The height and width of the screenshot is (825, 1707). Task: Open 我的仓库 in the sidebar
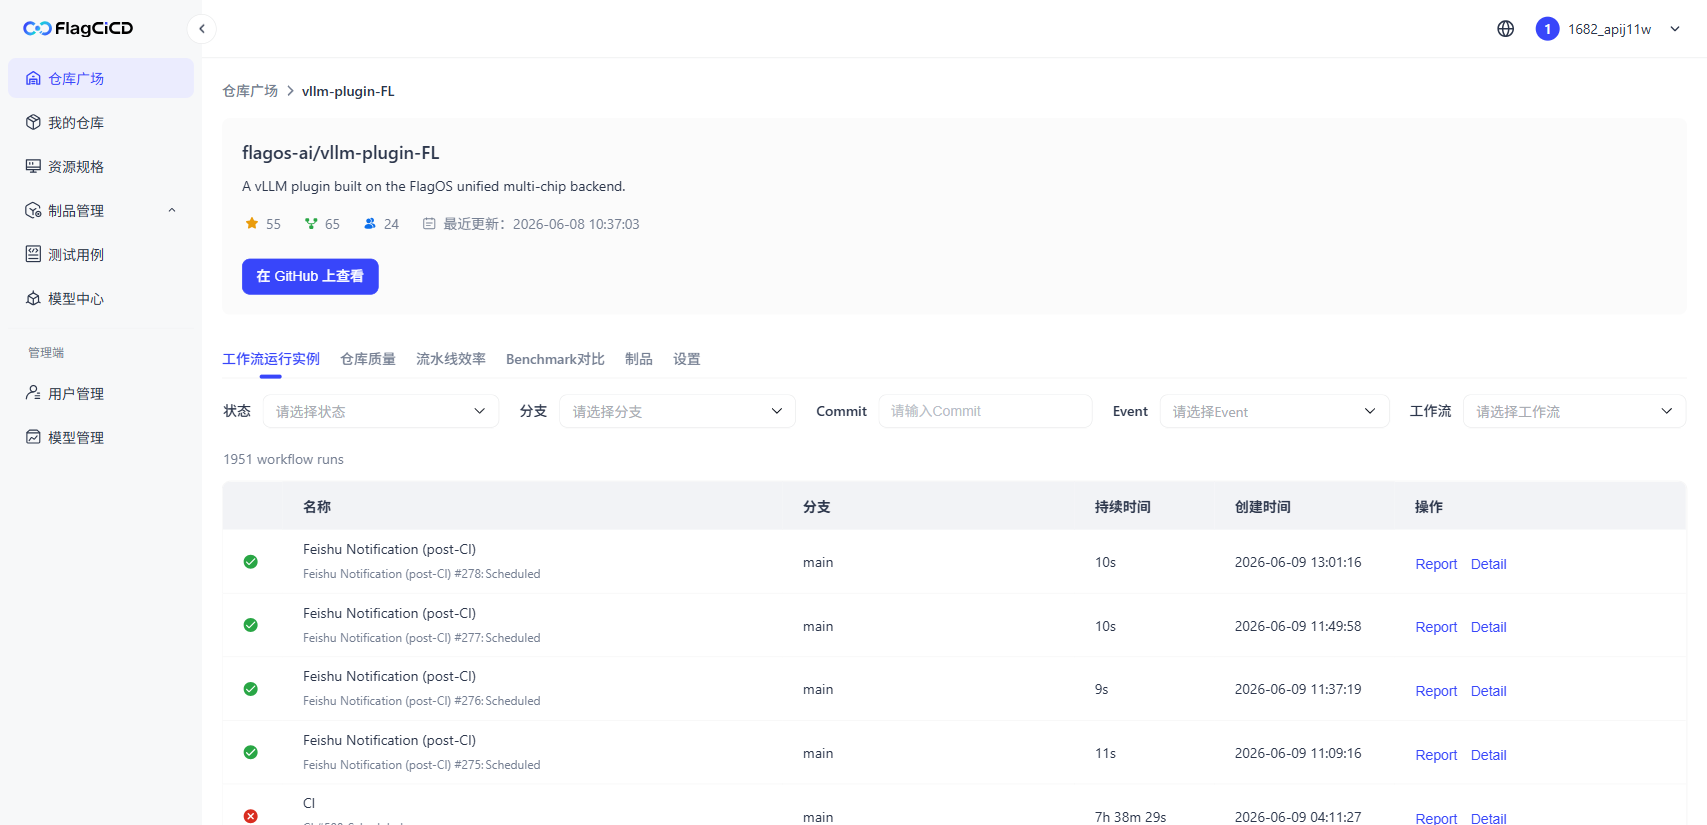coord(101,122)
